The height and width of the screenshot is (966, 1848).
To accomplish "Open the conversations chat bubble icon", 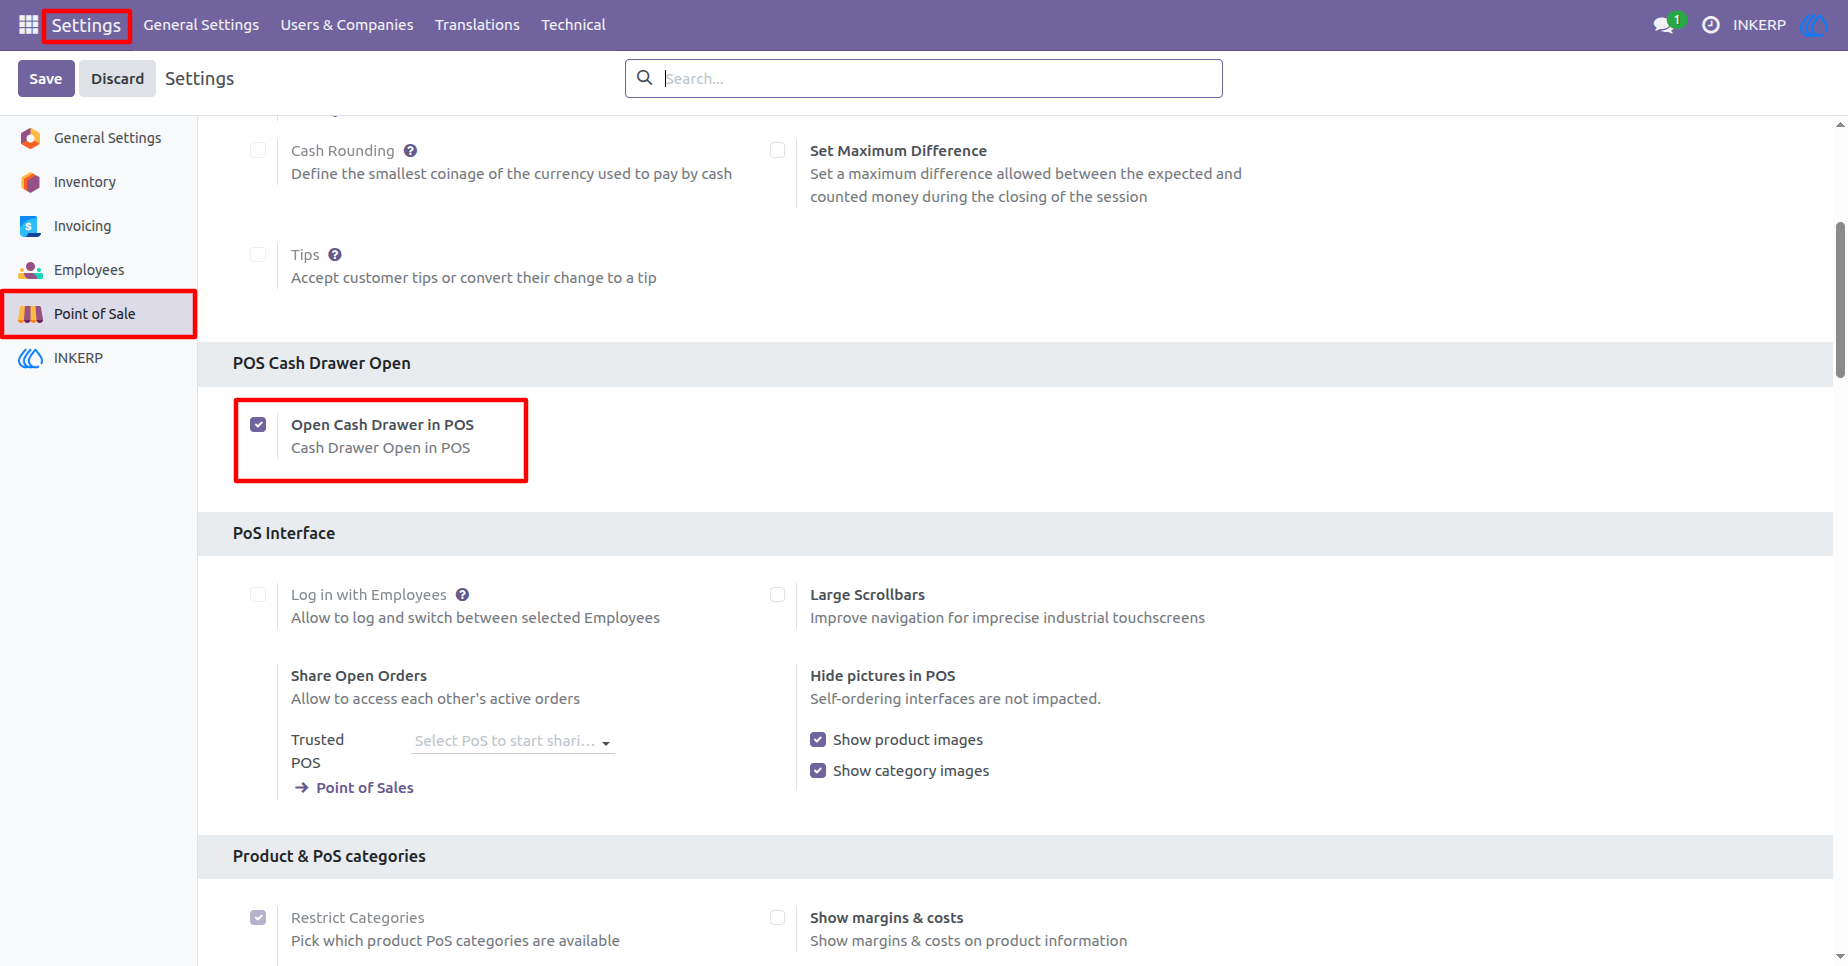I will (x=1664, y=25).
